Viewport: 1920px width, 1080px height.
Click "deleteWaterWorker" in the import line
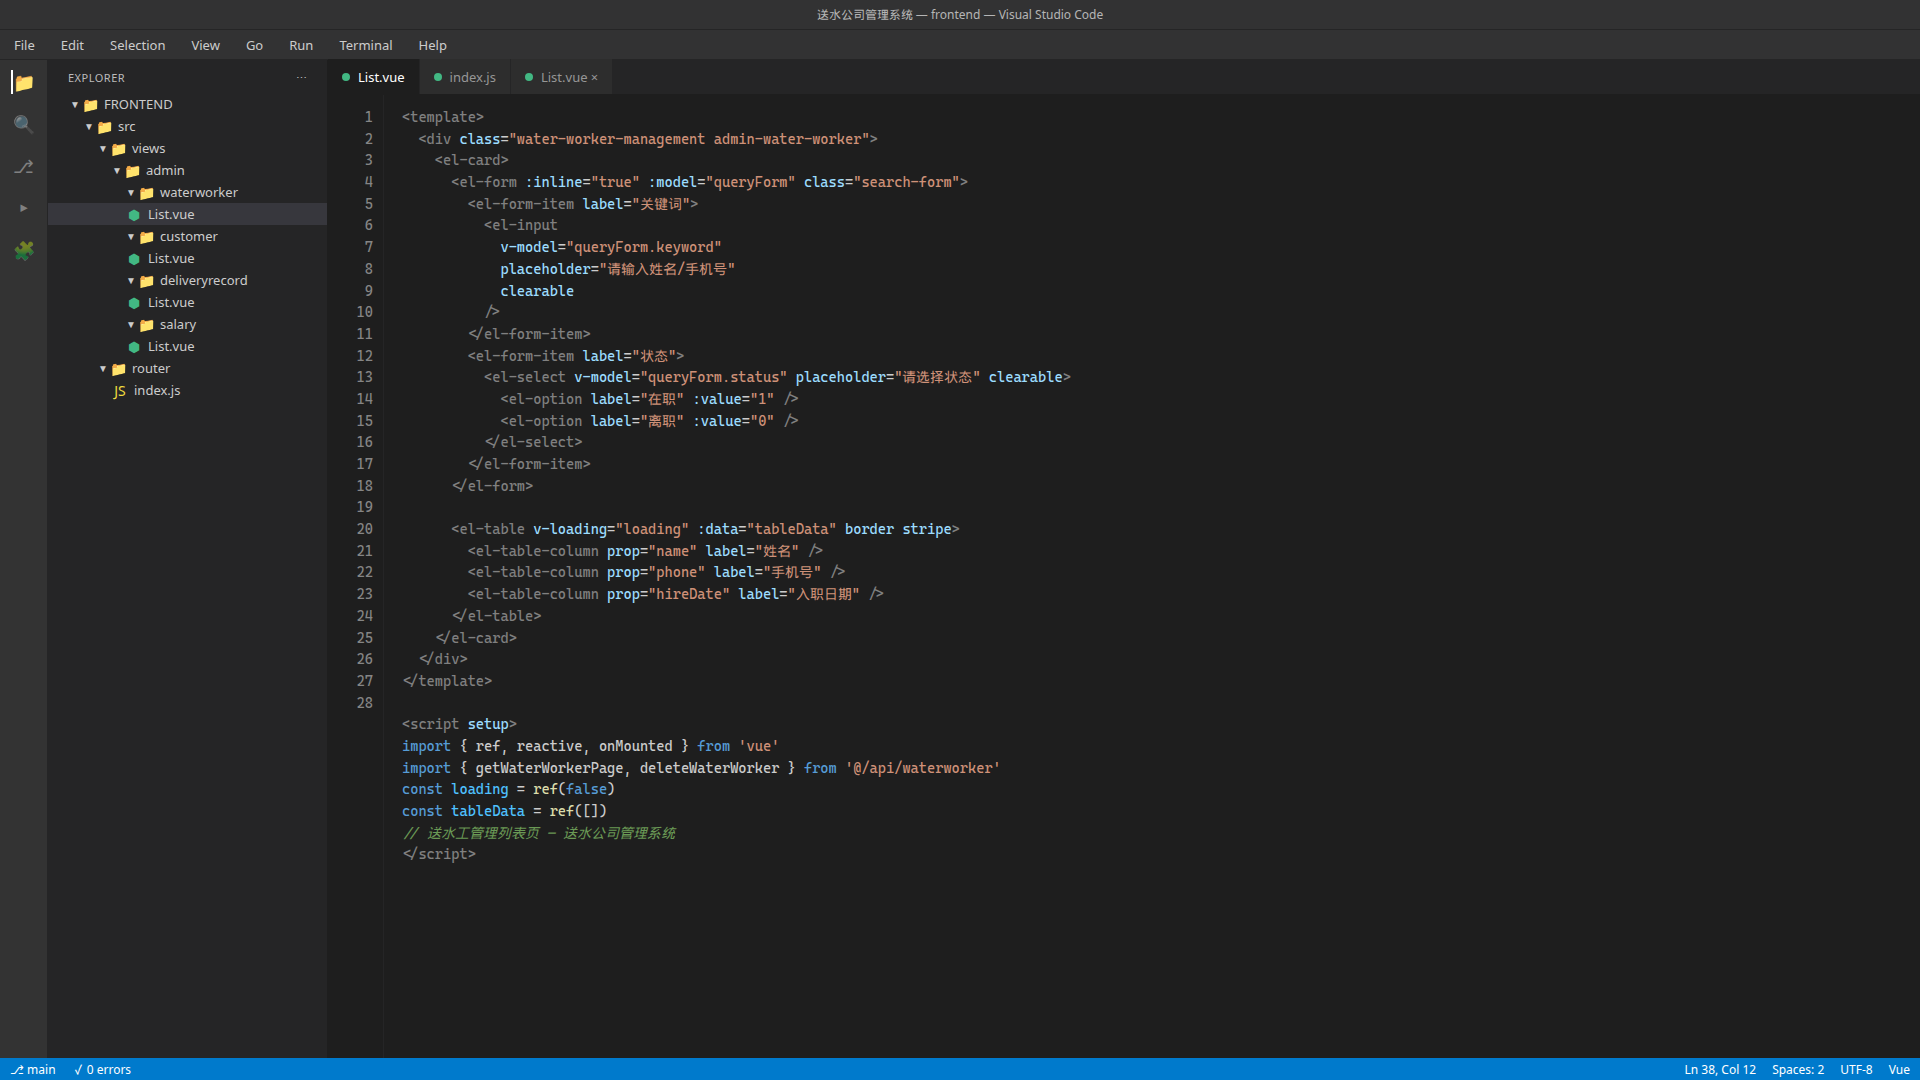coord(710,768)
